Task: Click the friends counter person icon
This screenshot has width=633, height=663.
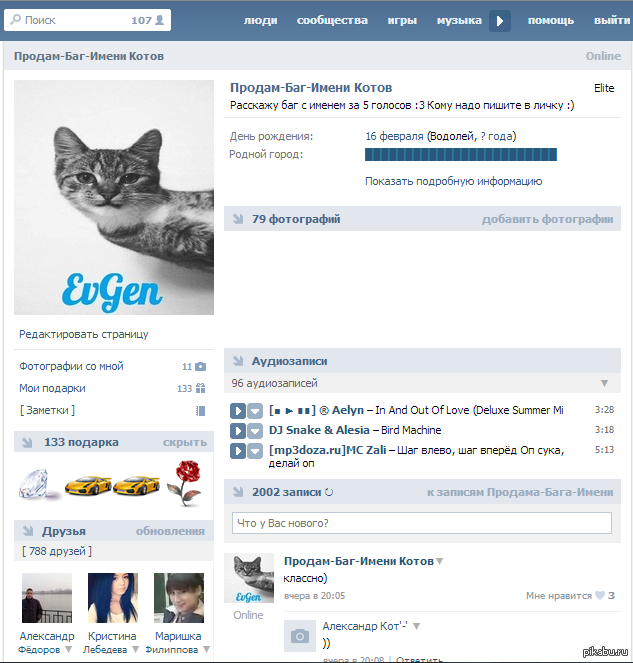Action: 159,20
